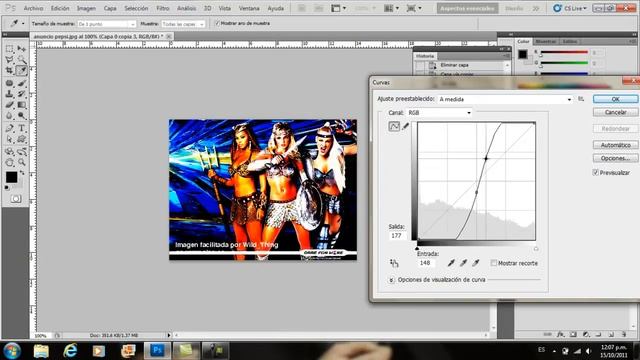Click Cancelar in the Curvas dialog
640x360 pixels.
point(616,112)
